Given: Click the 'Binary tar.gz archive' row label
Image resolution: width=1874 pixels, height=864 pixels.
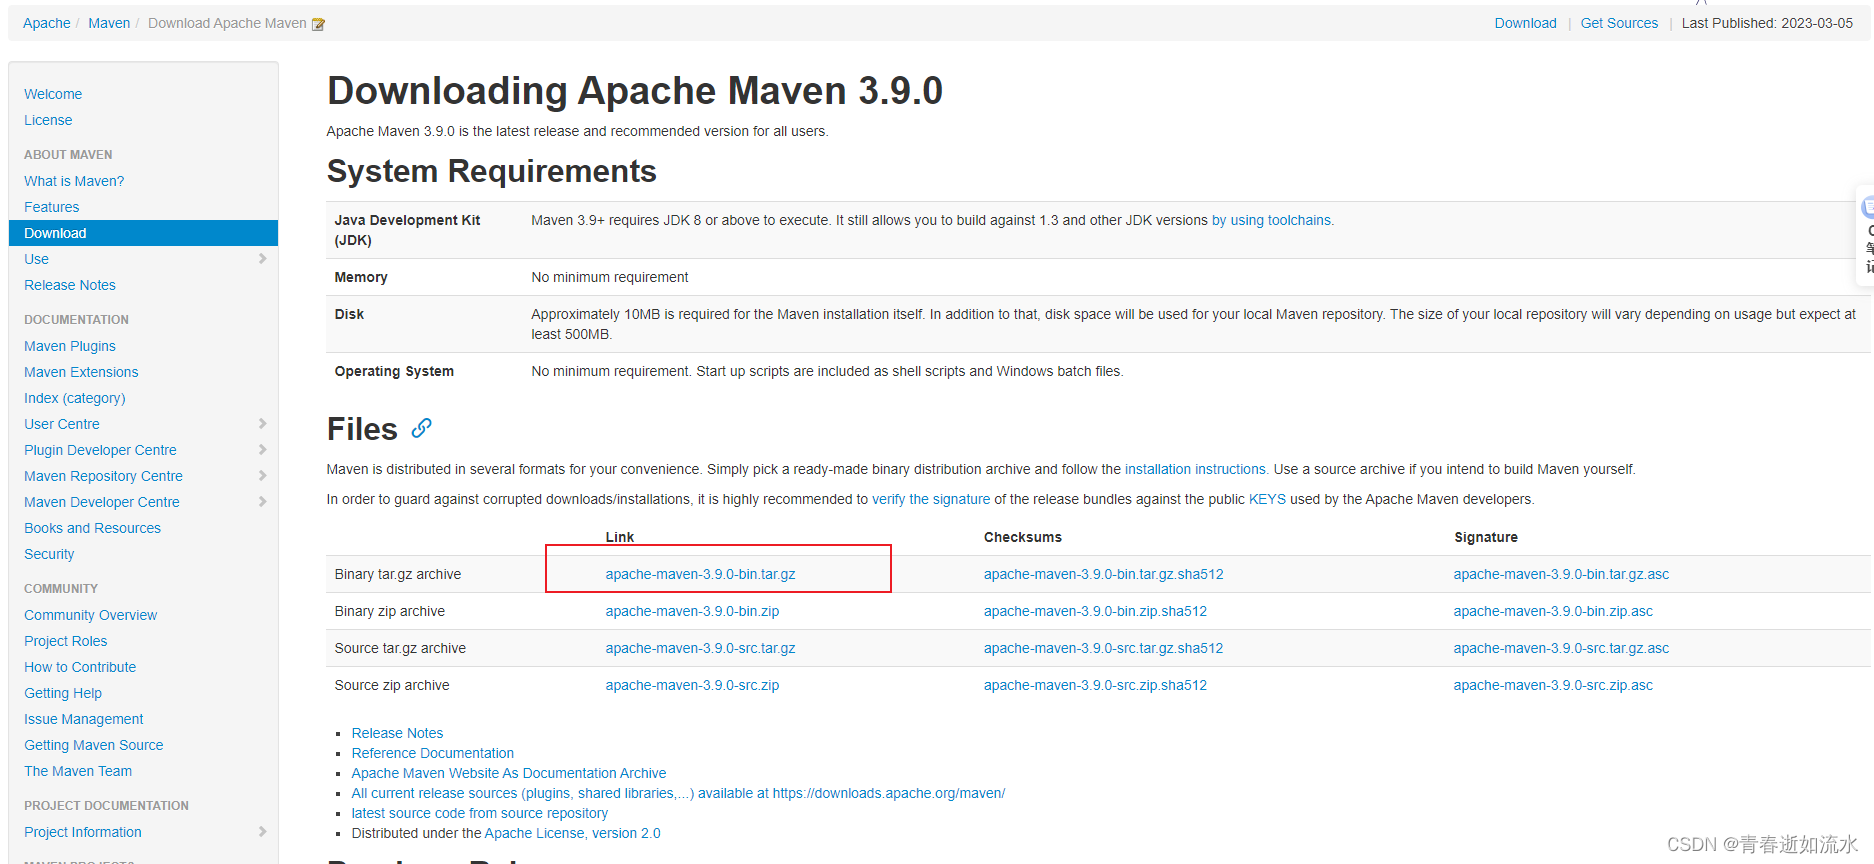Looking at the screenshot, I should tap(397, 574).
